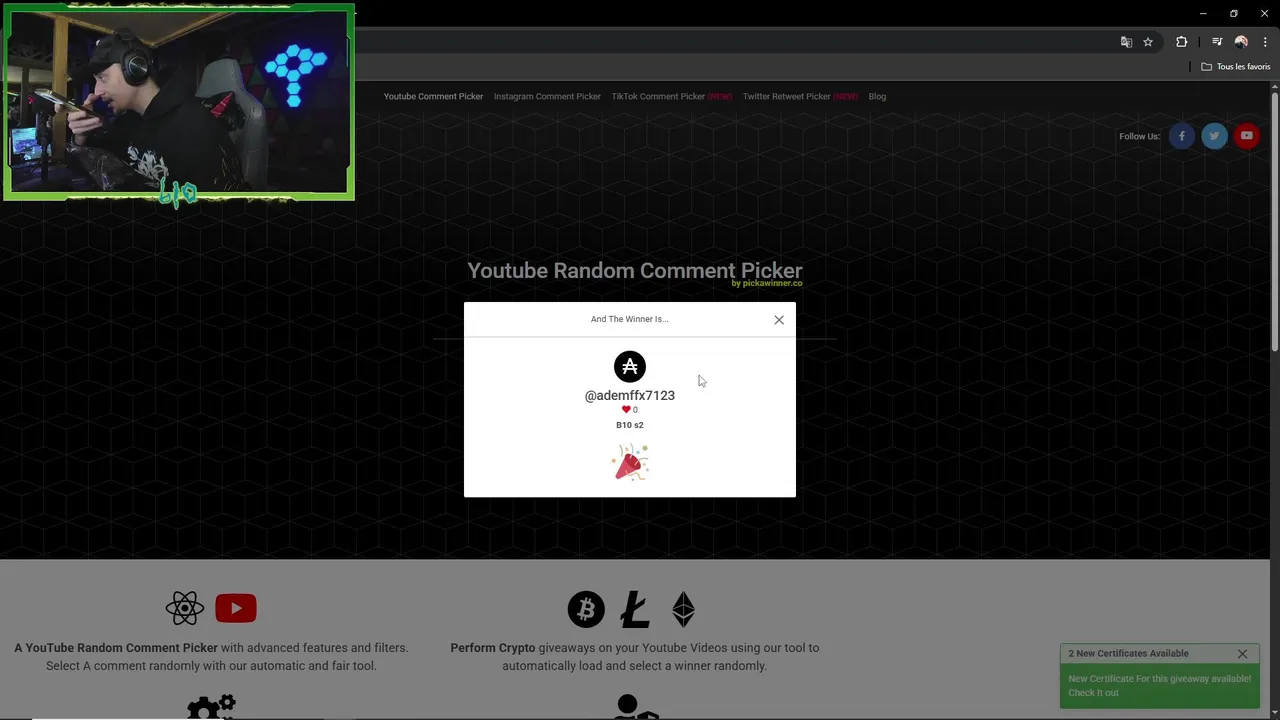Screen dimensions: 1280x720
Task: Follow on YouTube icon
Action: pyautogui.click(x=1246, y=136)
